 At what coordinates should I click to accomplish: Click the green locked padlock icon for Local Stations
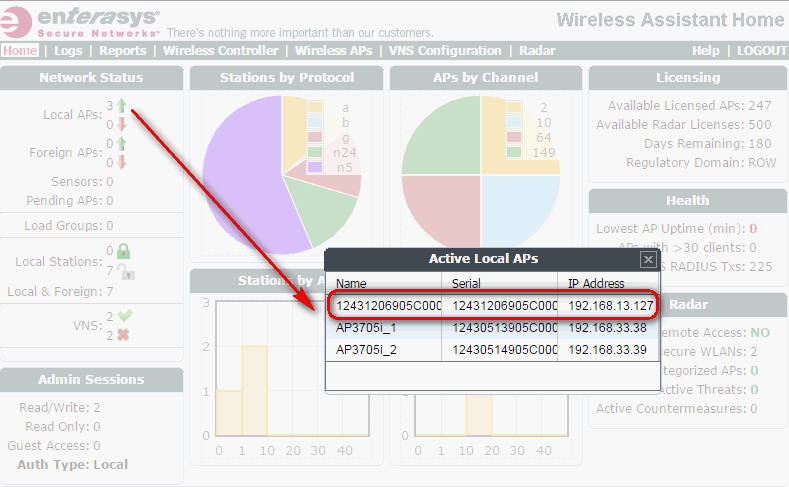(123, 251)
